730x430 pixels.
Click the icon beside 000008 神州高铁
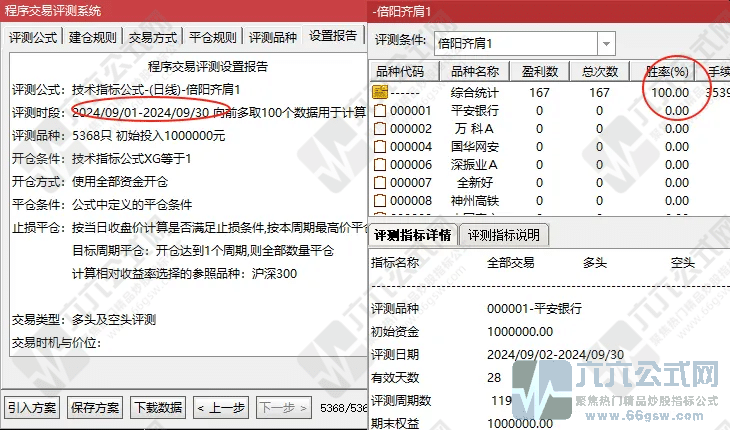(x=380, y=201)
